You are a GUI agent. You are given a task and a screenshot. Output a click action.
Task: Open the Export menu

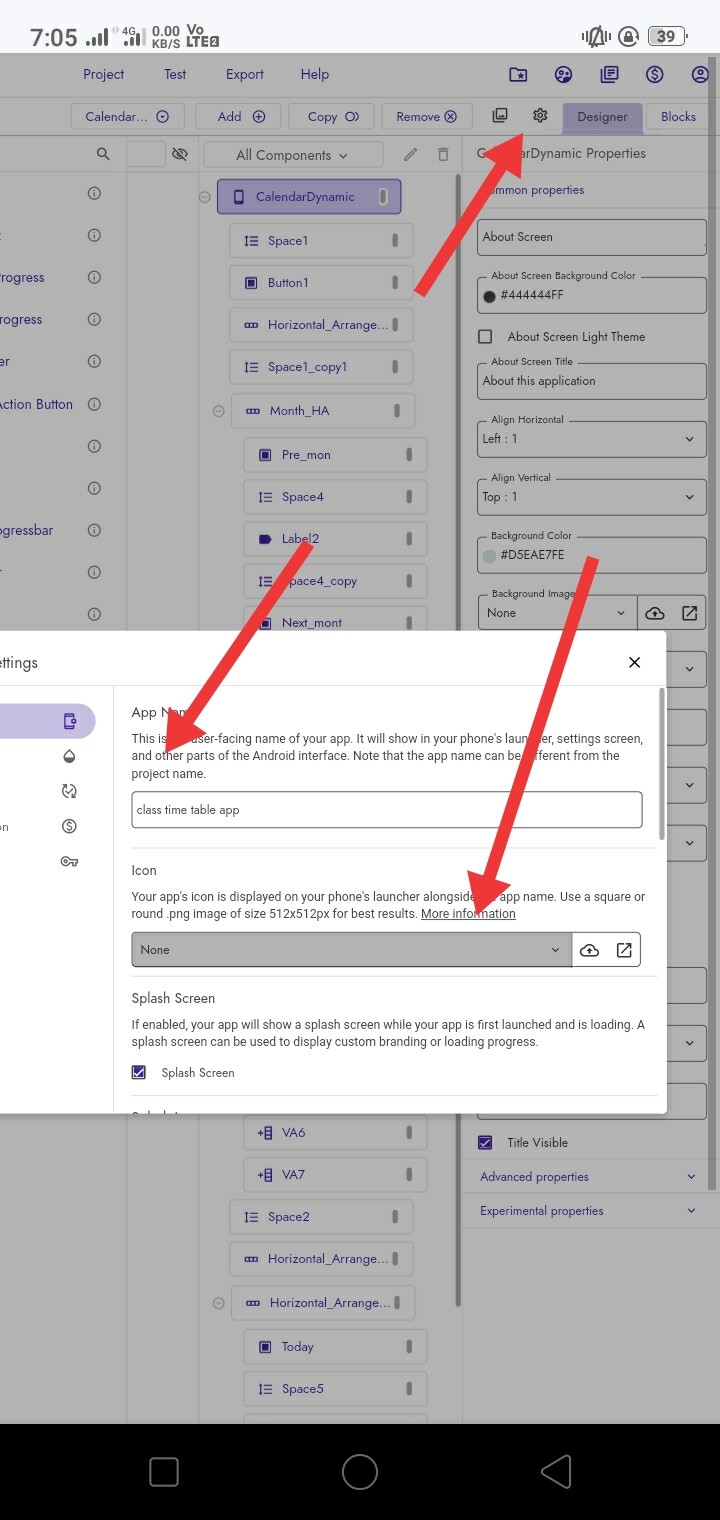[245, 74]
